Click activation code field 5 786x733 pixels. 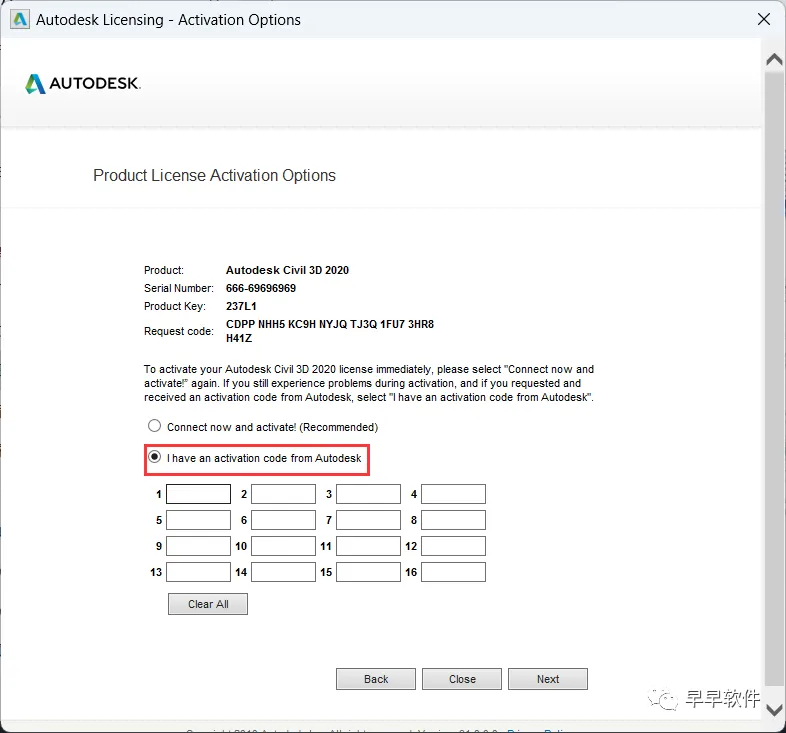199,520
